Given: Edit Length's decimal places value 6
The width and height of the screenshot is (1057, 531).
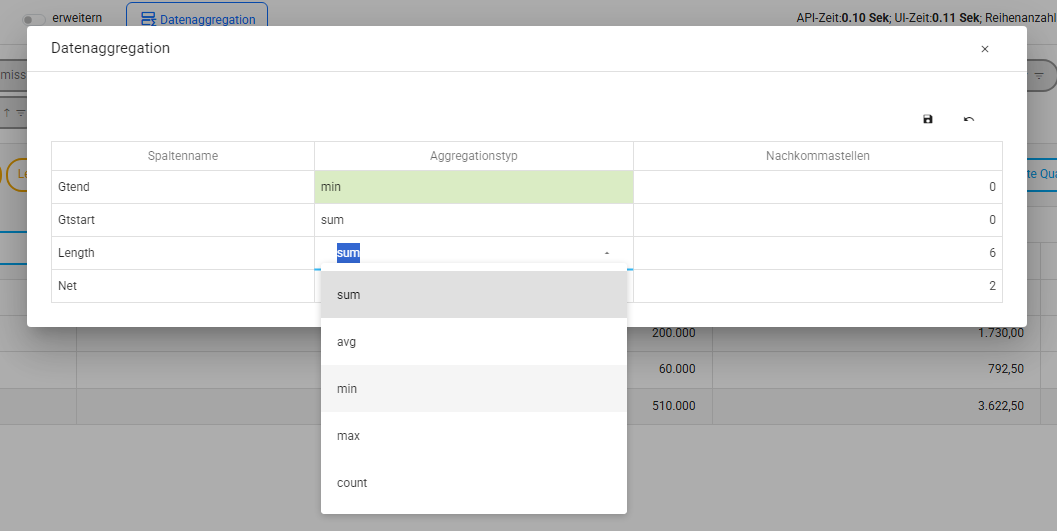Looking at the screenshot, I should [x=817, y=253].
